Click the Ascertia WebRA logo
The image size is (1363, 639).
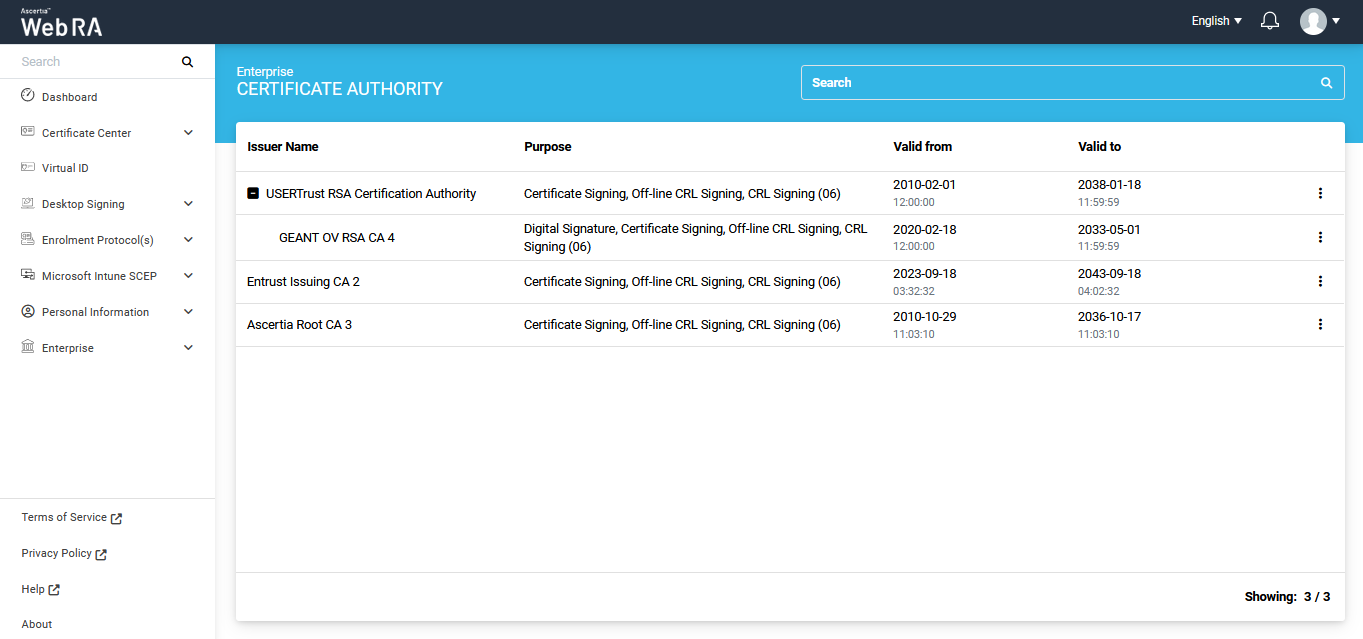[61, 23]
